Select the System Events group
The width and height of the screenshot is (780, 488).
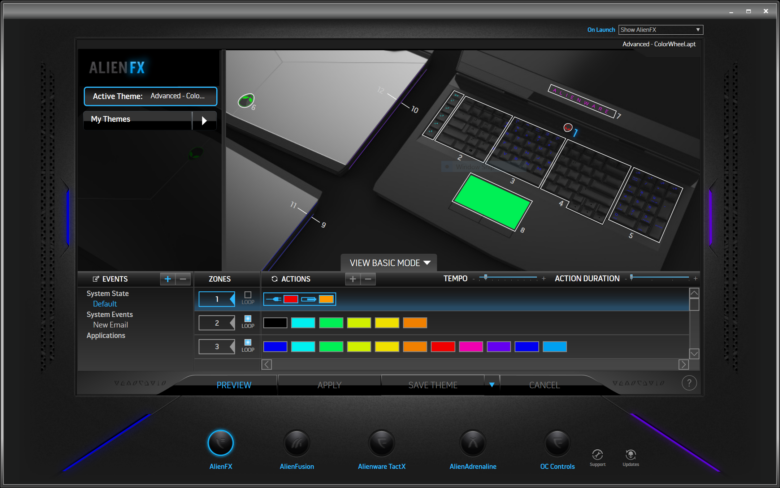coord(109,314)
